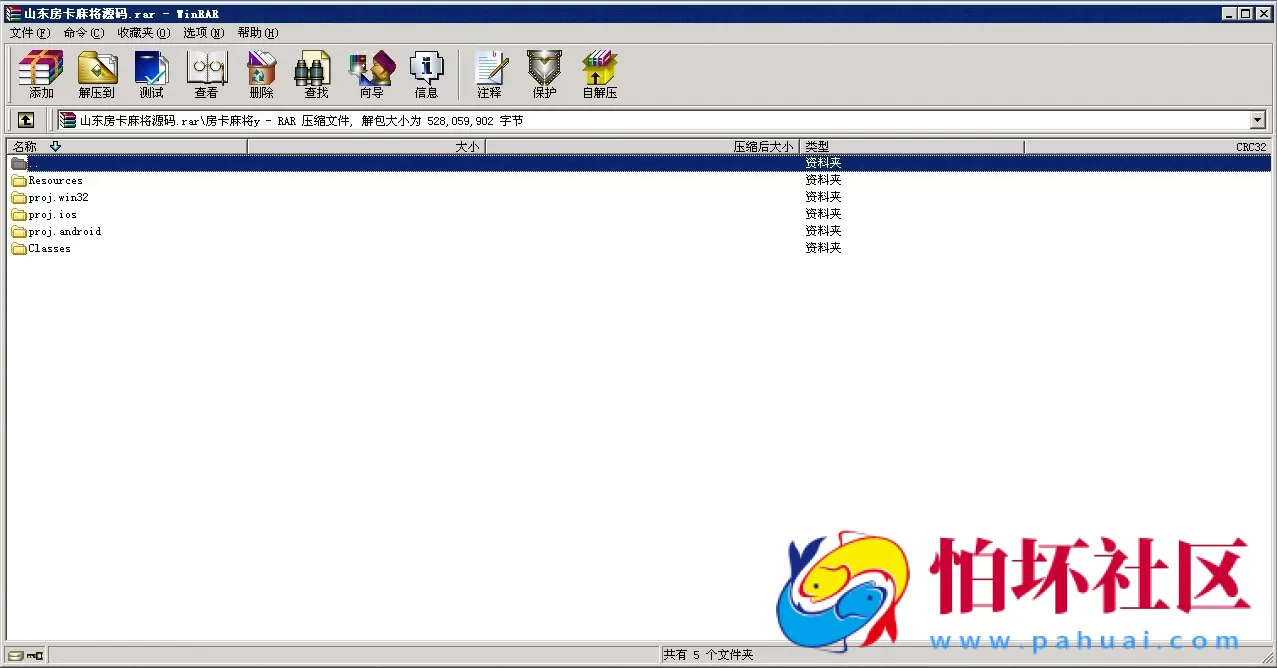Click the 删除 (Delete) icon
Viewport: 1277px width, 668px height.
coord(261,74)
